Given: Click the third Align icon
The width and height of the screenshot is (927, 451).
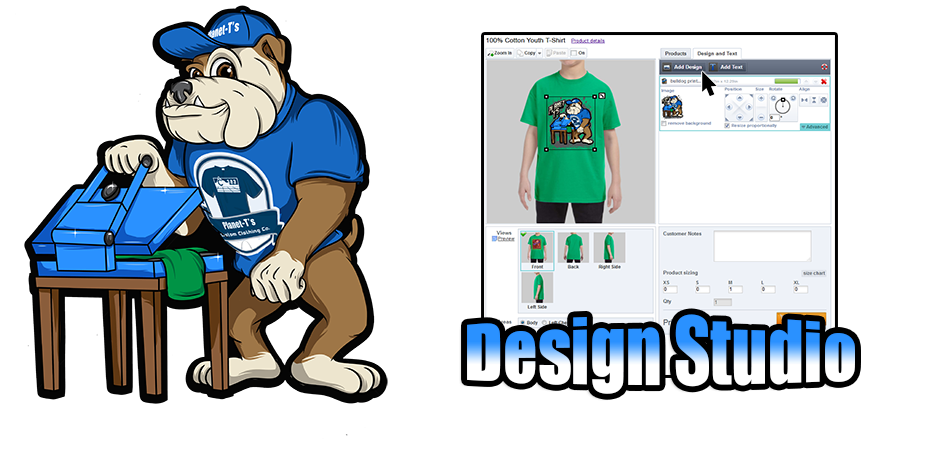Looking at the screenshot, I should point(824,100).
